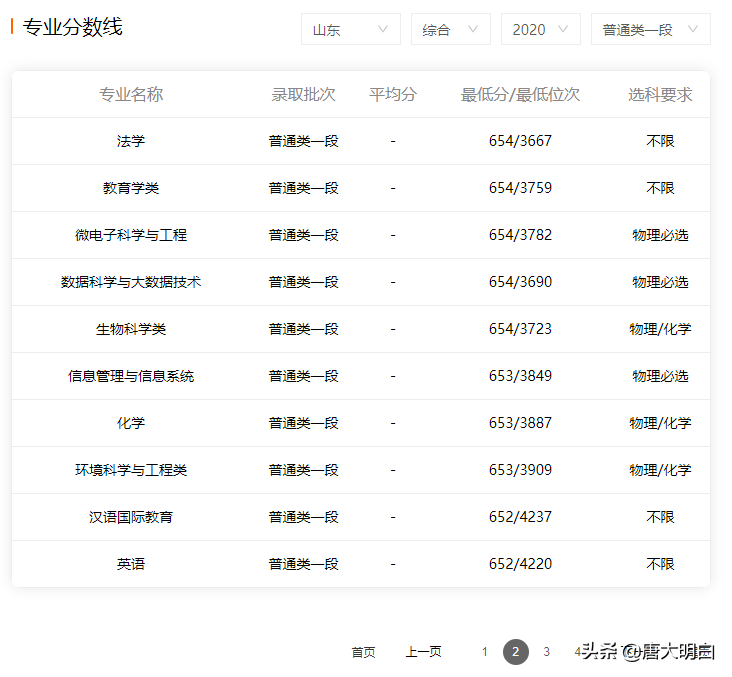Click the 平均分 column header
The image size is (732, 677).
point(393,94)
